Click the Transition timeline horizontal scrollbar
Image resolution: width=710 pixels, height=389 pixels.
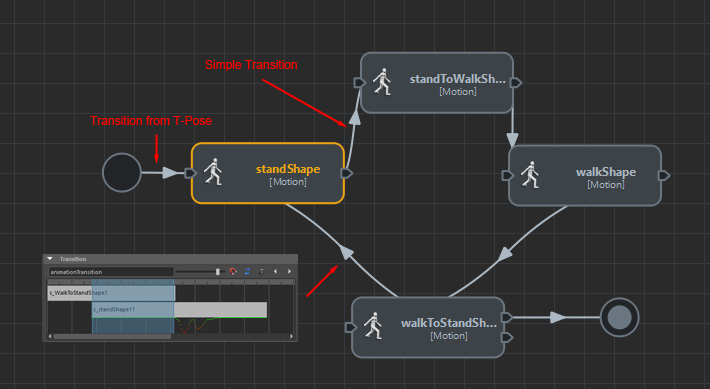pyautogui.click(x=112, y=336)
